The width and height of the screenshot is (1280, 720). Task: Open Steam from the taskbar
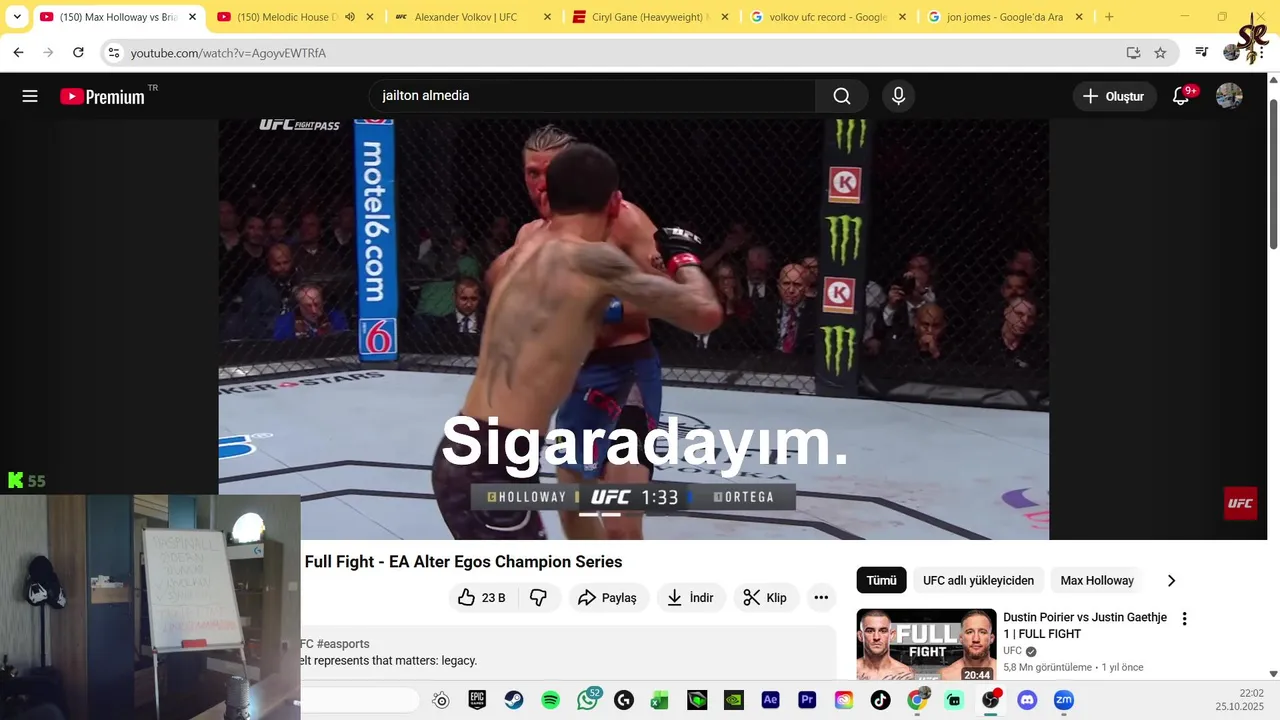(x=513, y=700)
